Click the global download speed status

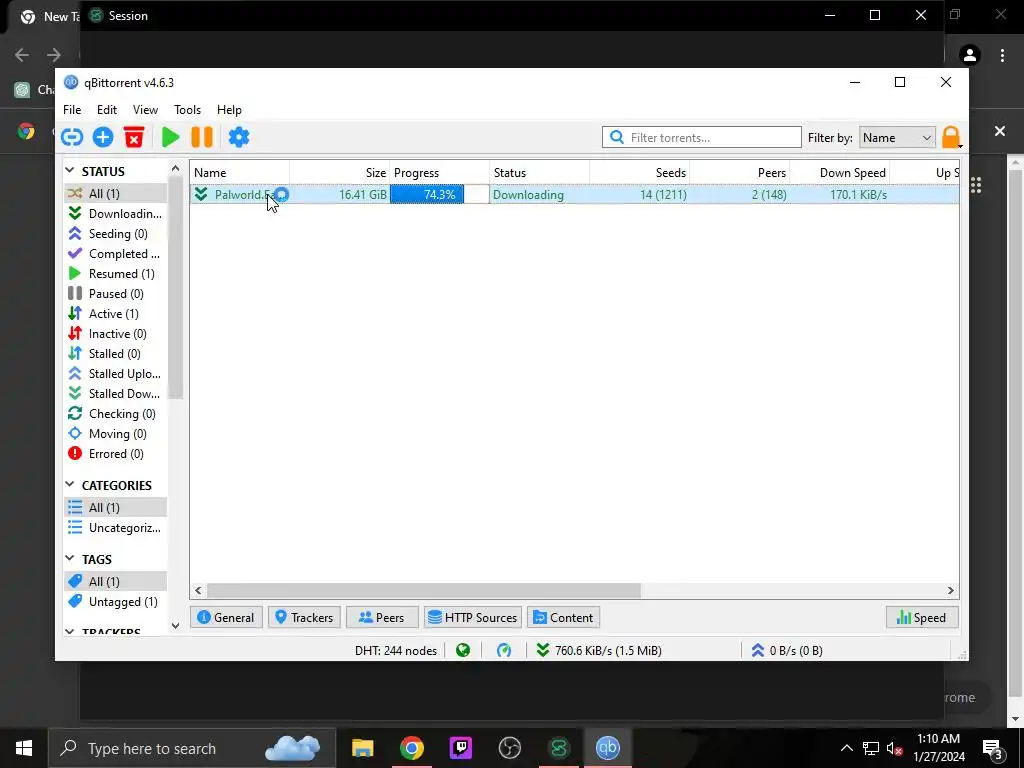[x=599, y=650]
